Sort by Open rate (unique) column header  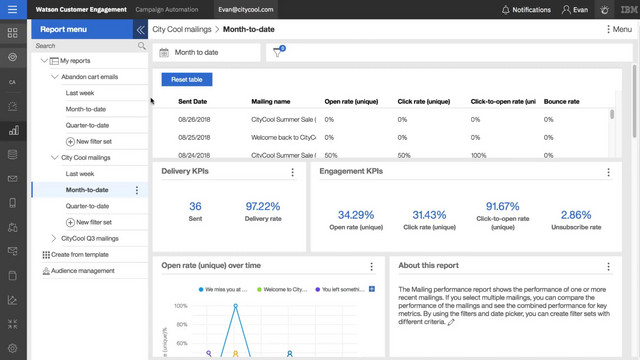(x=351, y=101)
